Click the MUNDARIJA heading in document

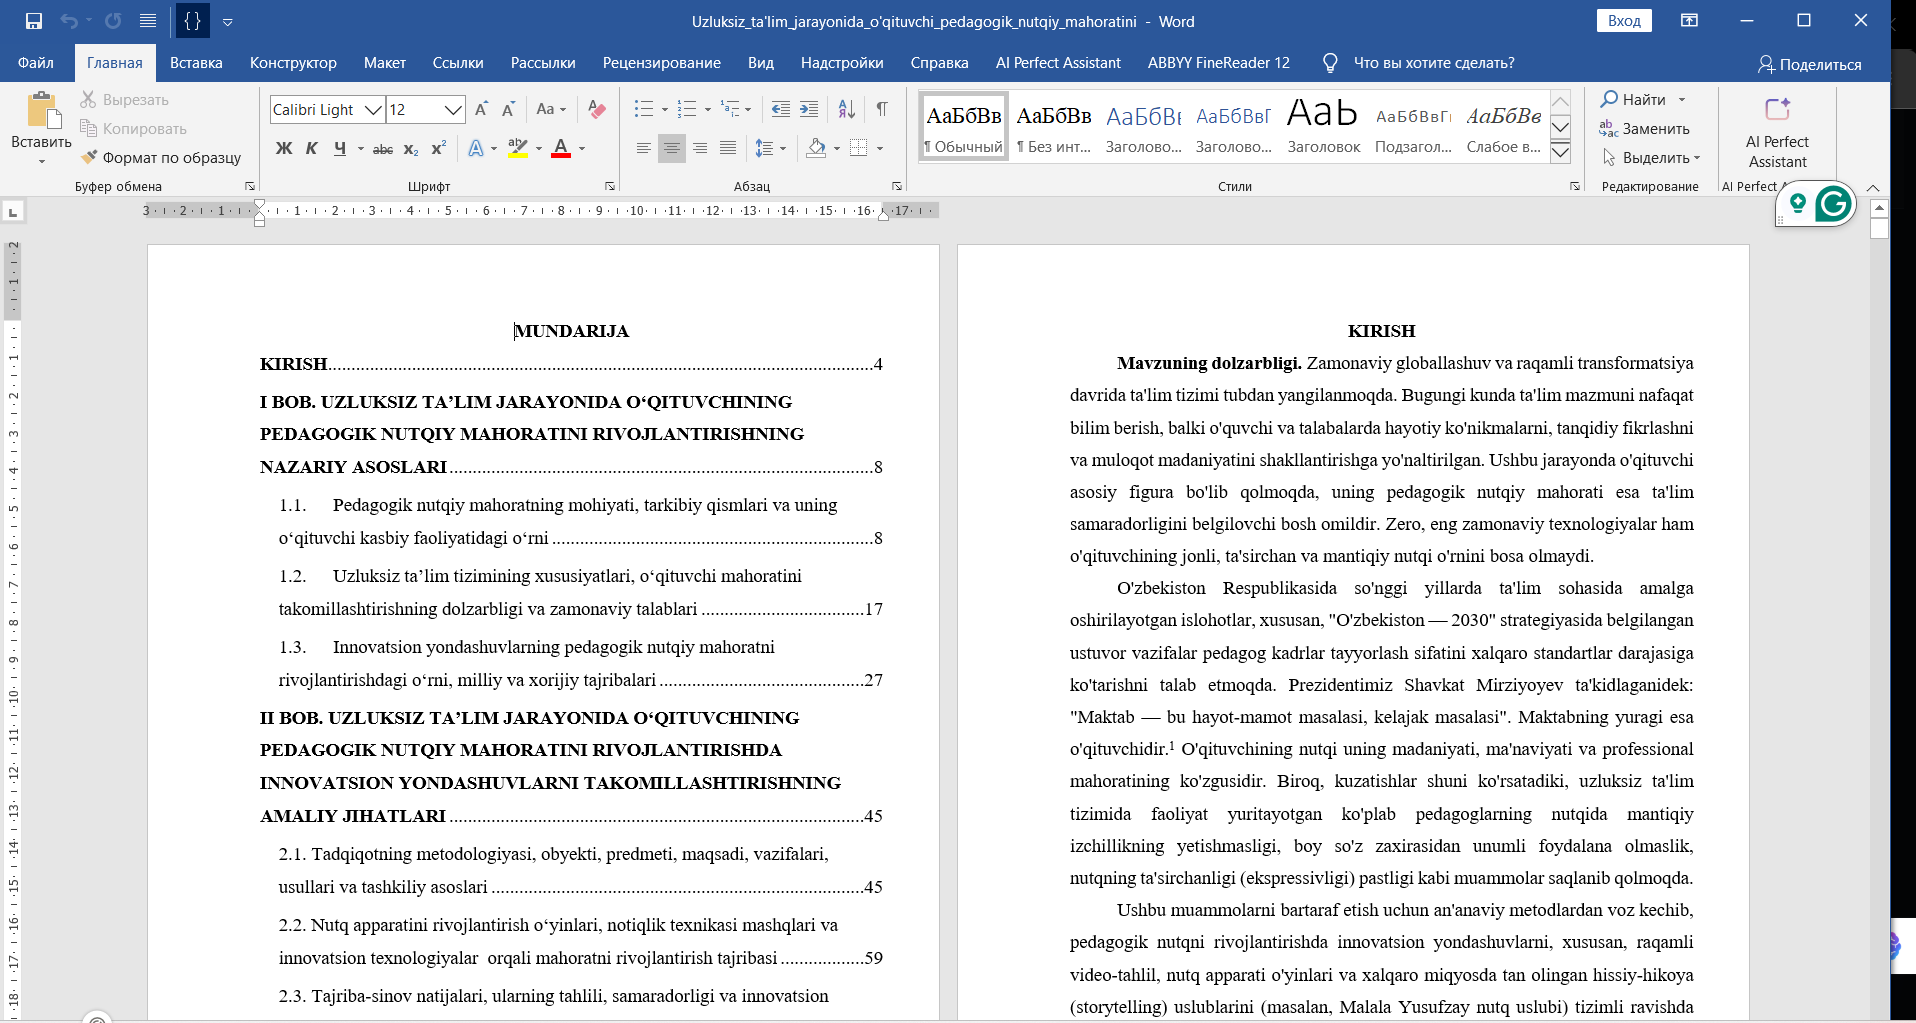coord(572,331)
